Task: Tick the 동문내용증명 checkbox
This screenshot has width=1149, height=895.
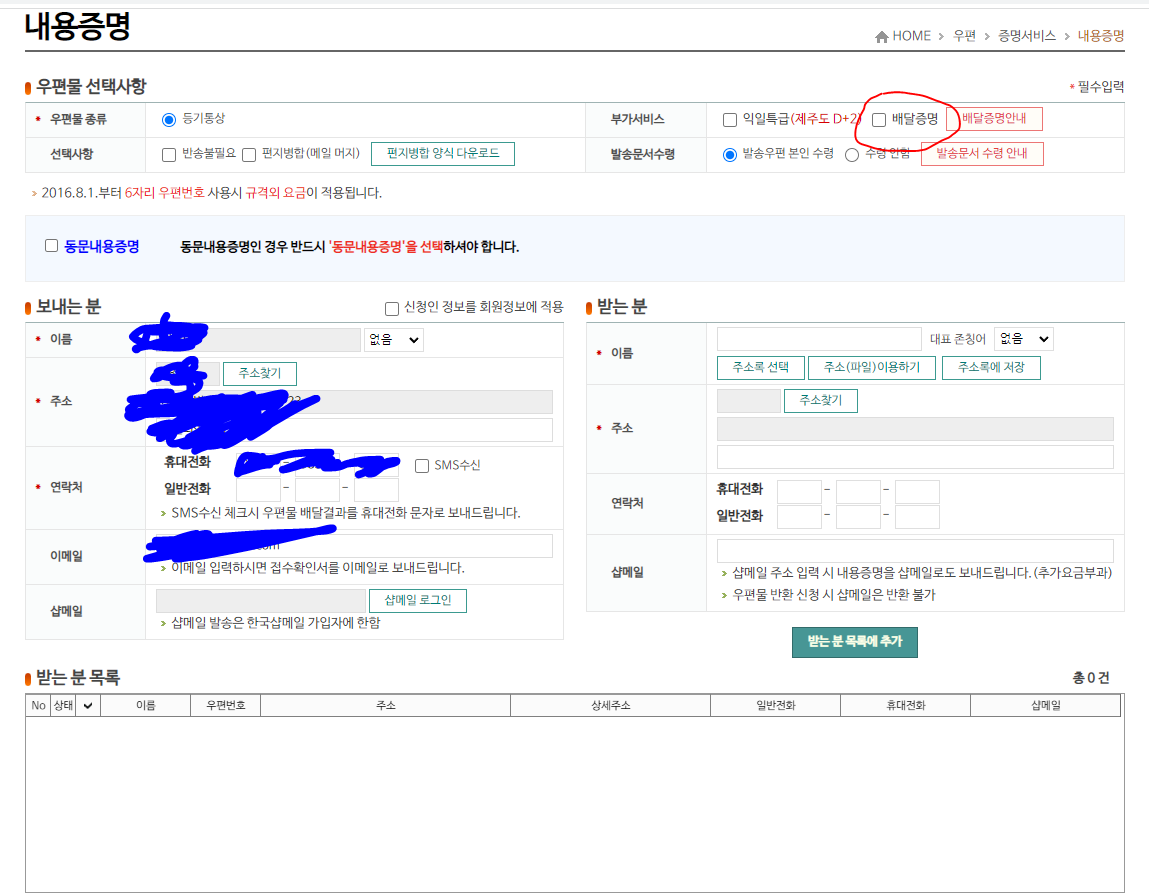Action: [51, 246]
